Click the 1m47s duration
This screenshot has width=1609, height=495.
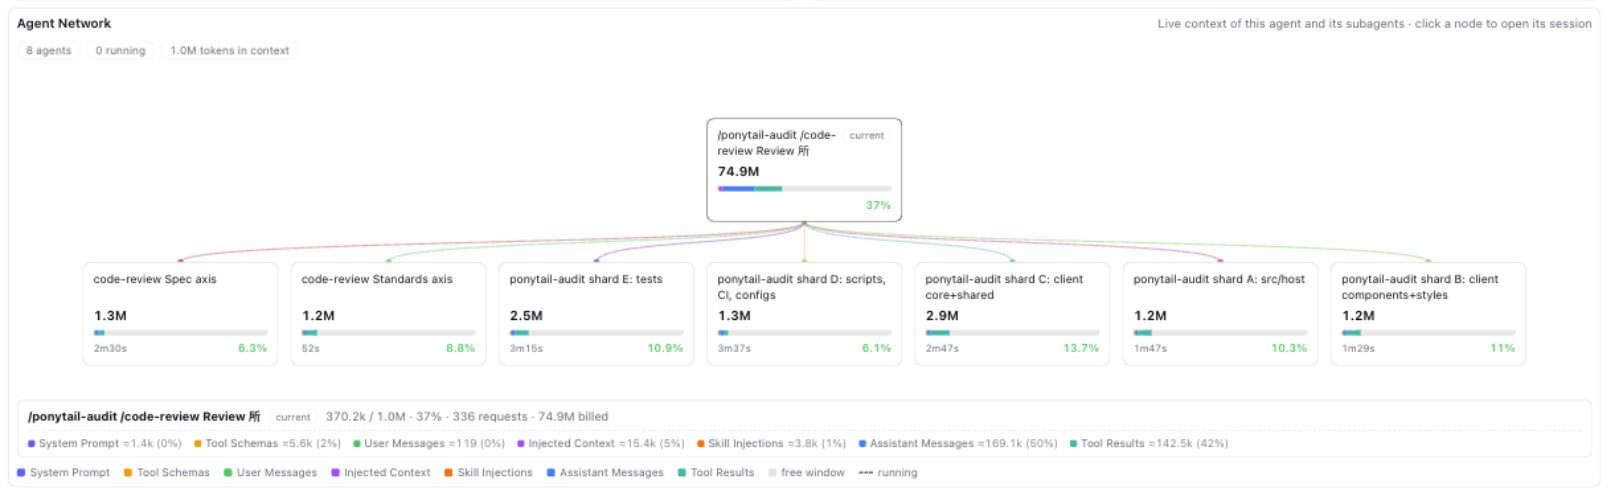1150,348
